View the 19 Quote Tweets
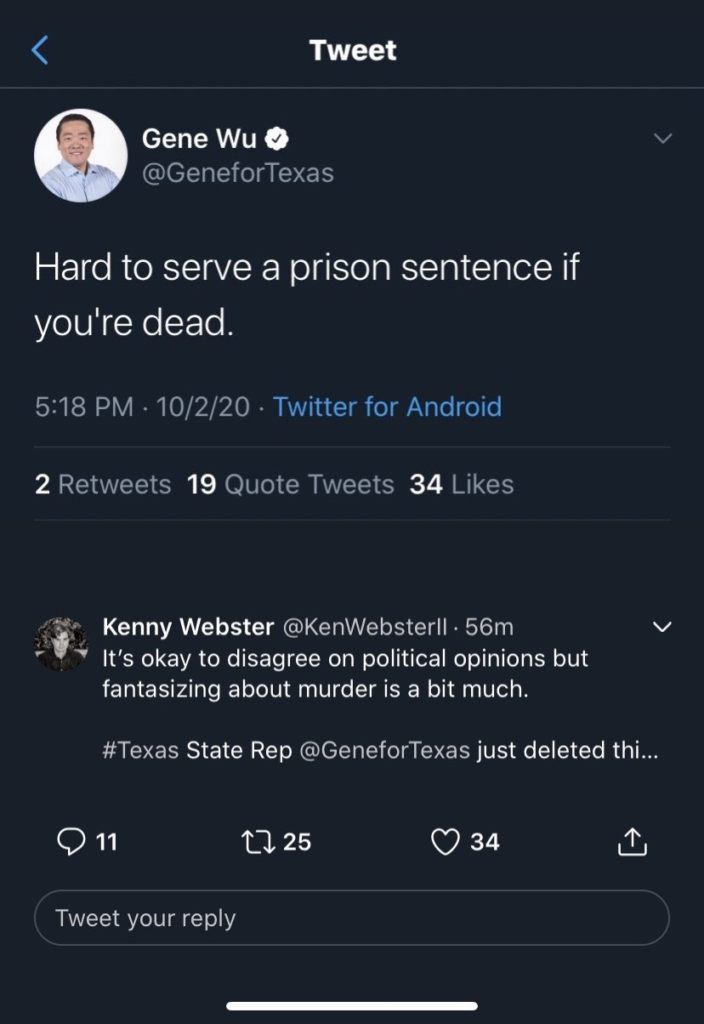The image size is (704, 1024). point(290,484)
